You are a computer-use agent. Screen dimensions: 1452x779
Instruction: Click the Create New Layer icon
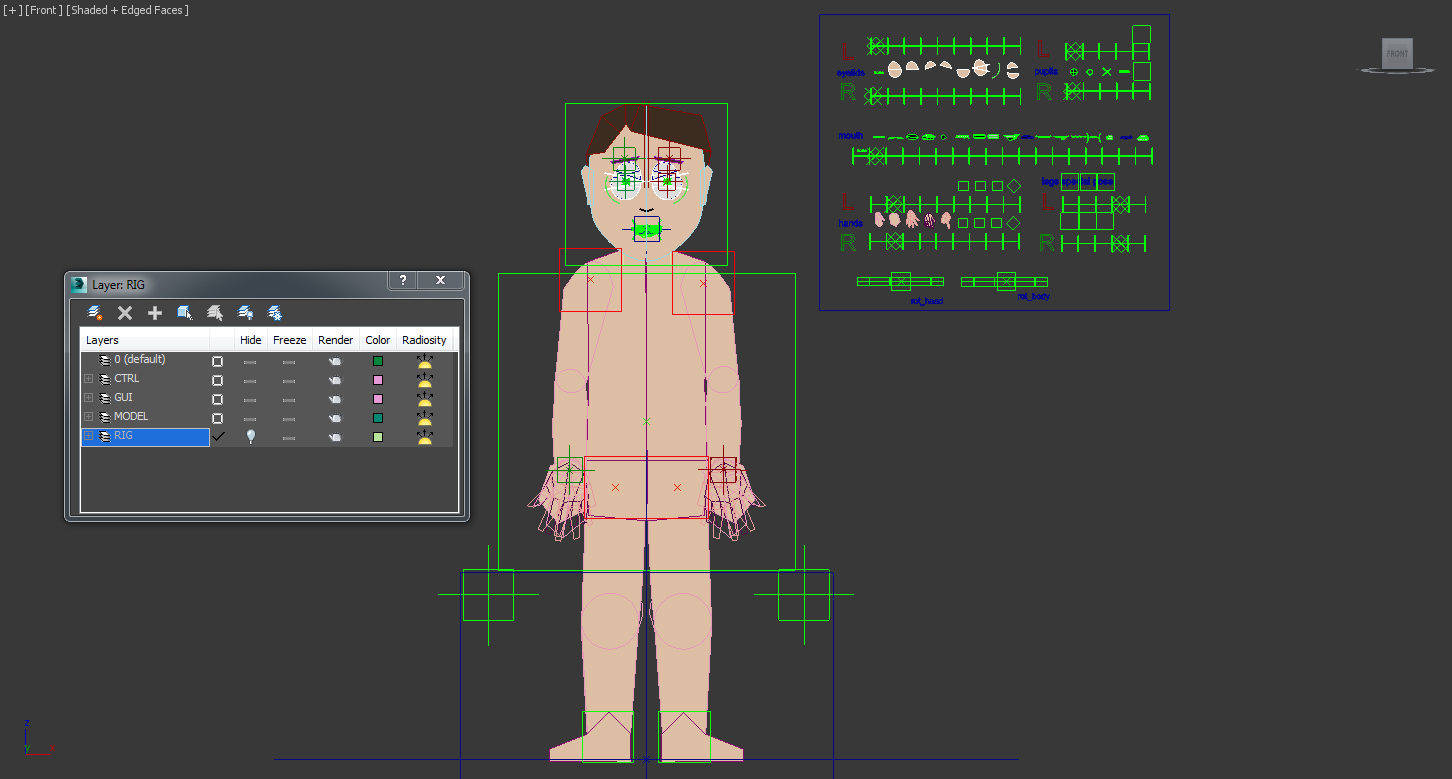[95, 312]
